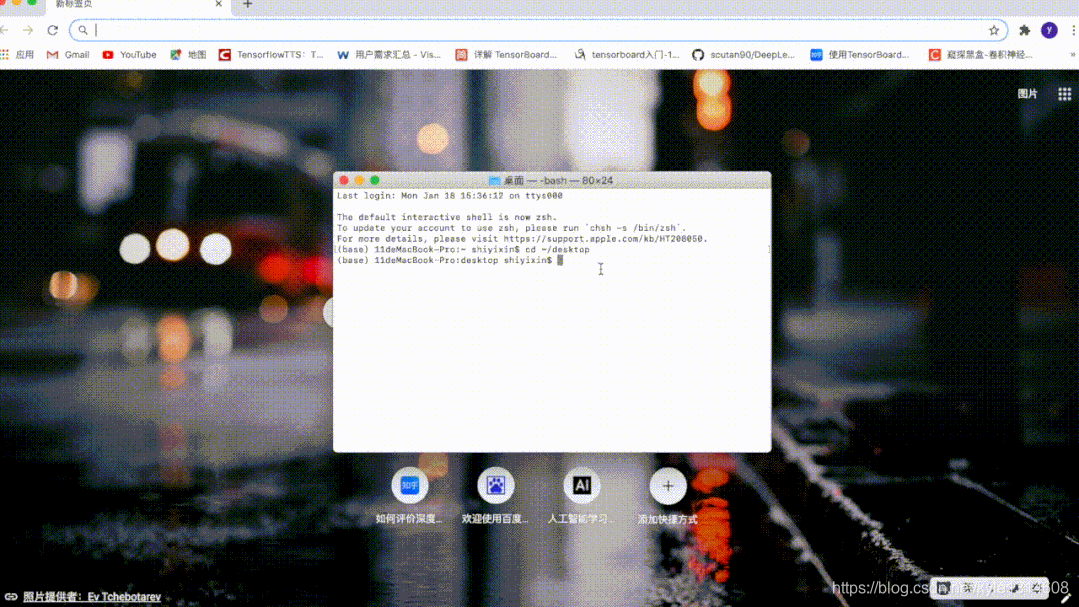Reload the page with the refresh icon
Image resolution: width=1079 pixels, height=607 pixels.
click(x=53, y=30)
